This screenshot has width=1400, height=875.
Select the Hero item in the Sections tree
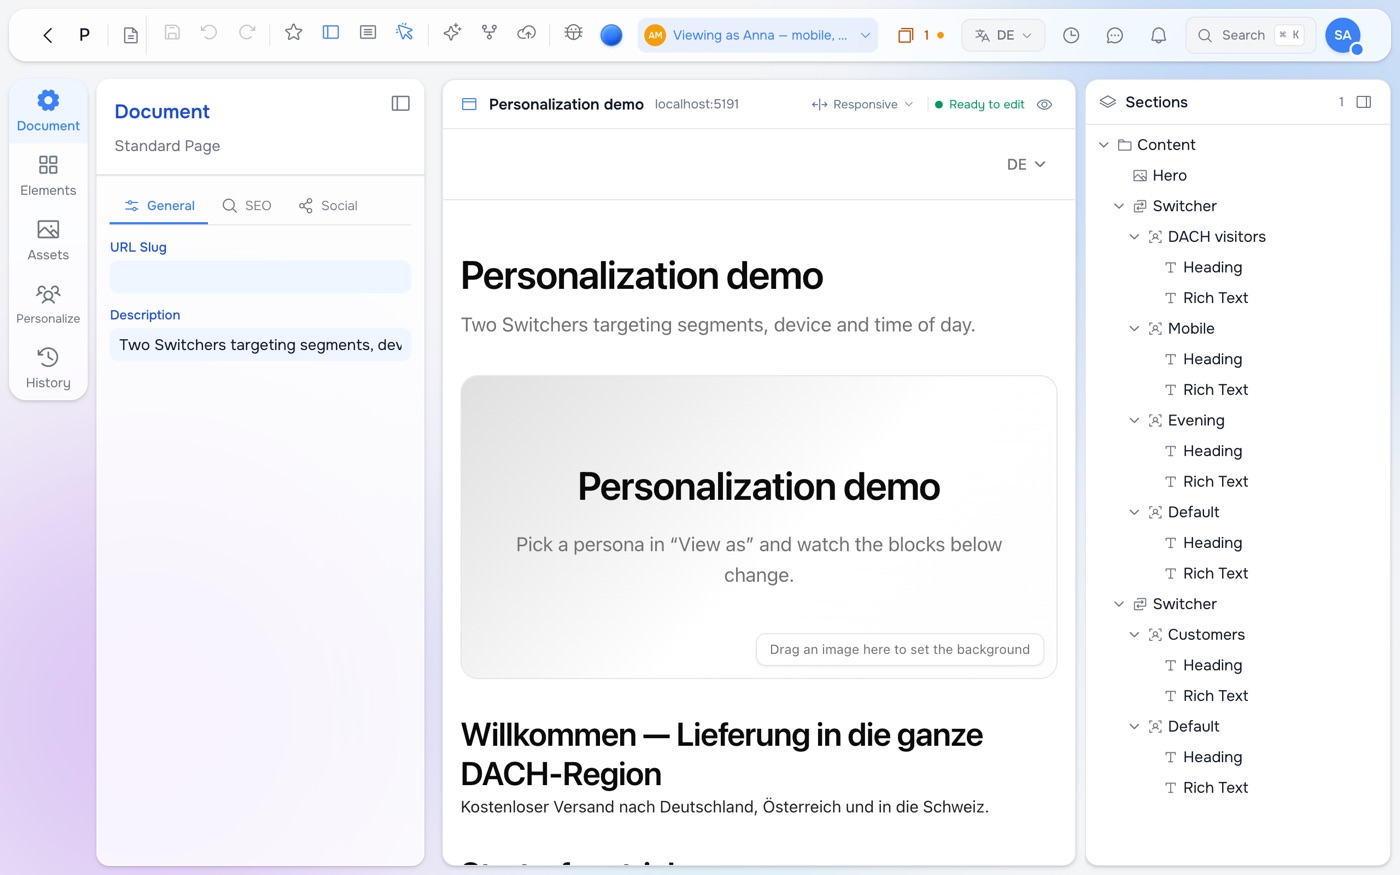tap(1169, 175)
